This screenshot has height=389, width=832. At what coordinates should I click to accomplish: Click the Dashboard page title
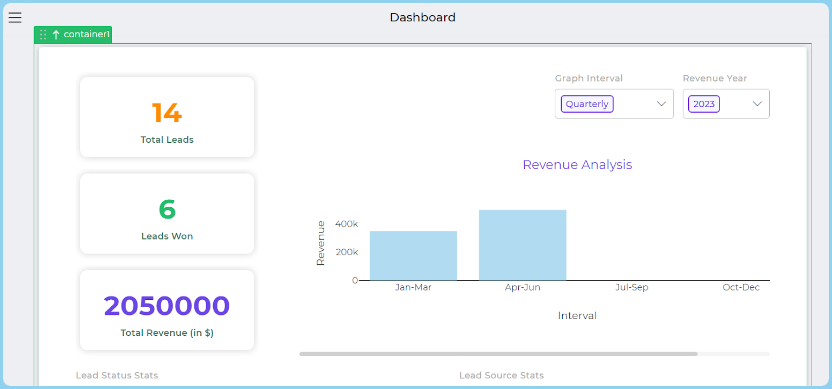click(423, 18)
